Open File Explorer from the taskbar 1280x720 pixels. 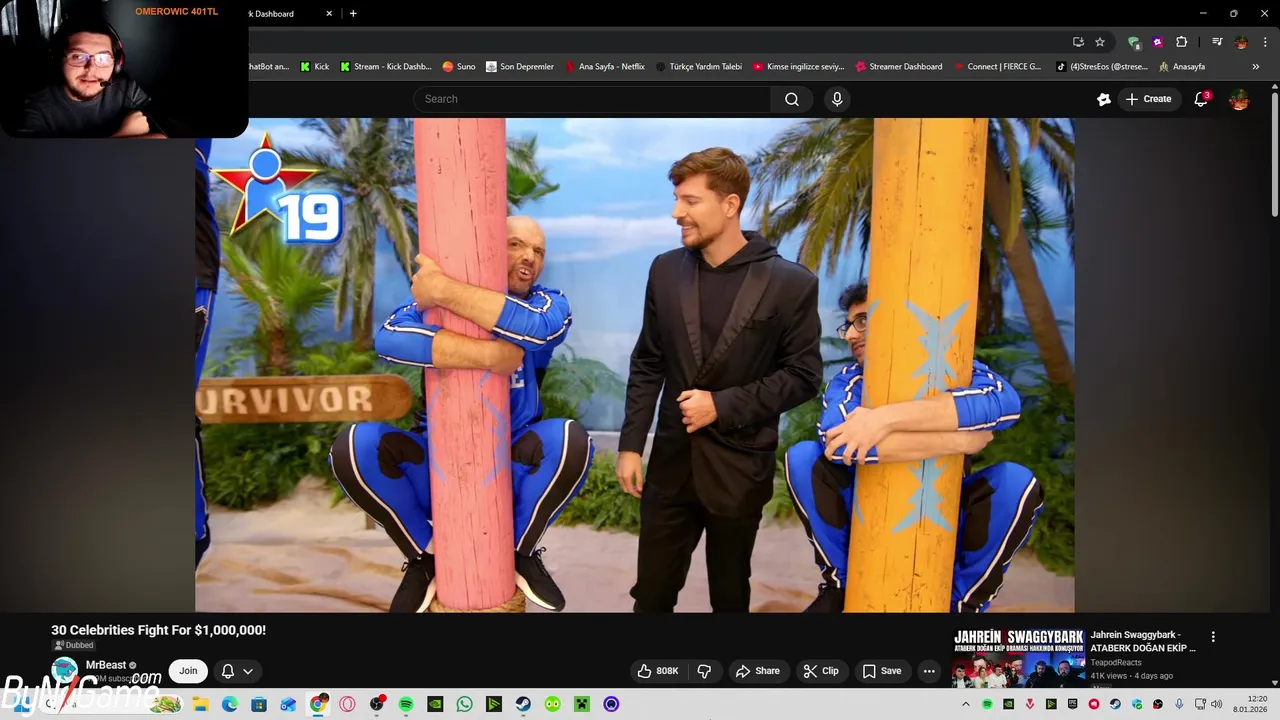click(x=200, y=704)
